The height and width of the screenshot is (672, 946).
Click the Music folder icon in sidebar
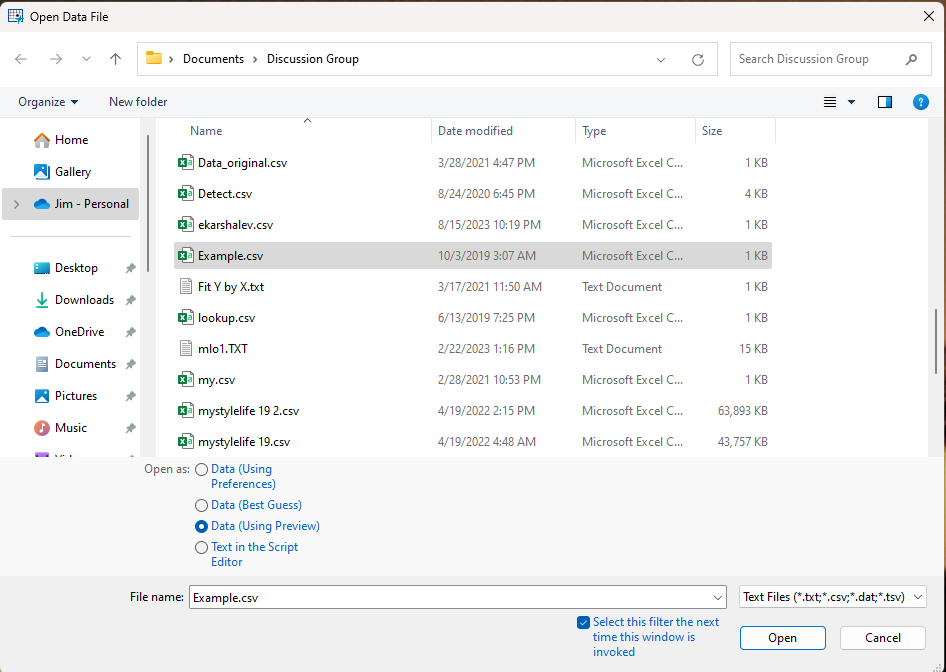click(42, 428)
